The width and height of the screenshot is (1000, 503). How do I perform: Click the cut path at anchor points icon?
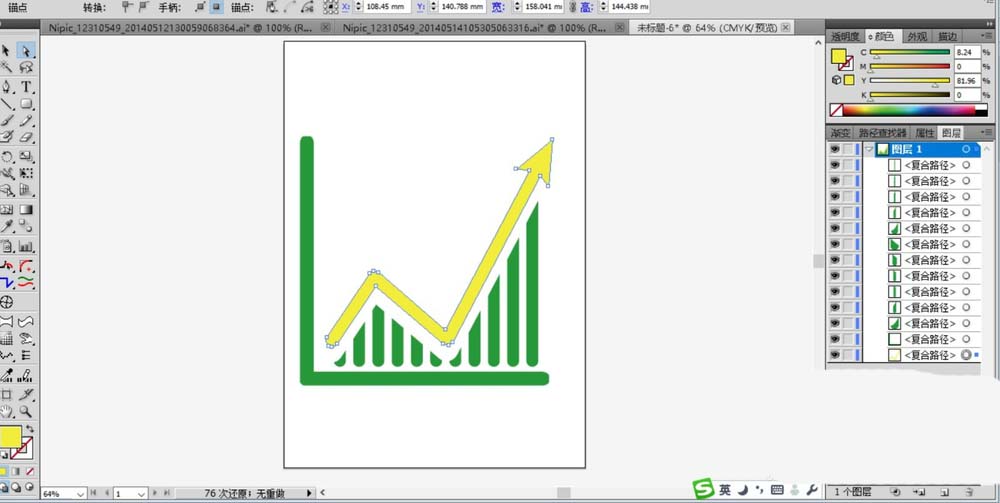pos(307,7)
